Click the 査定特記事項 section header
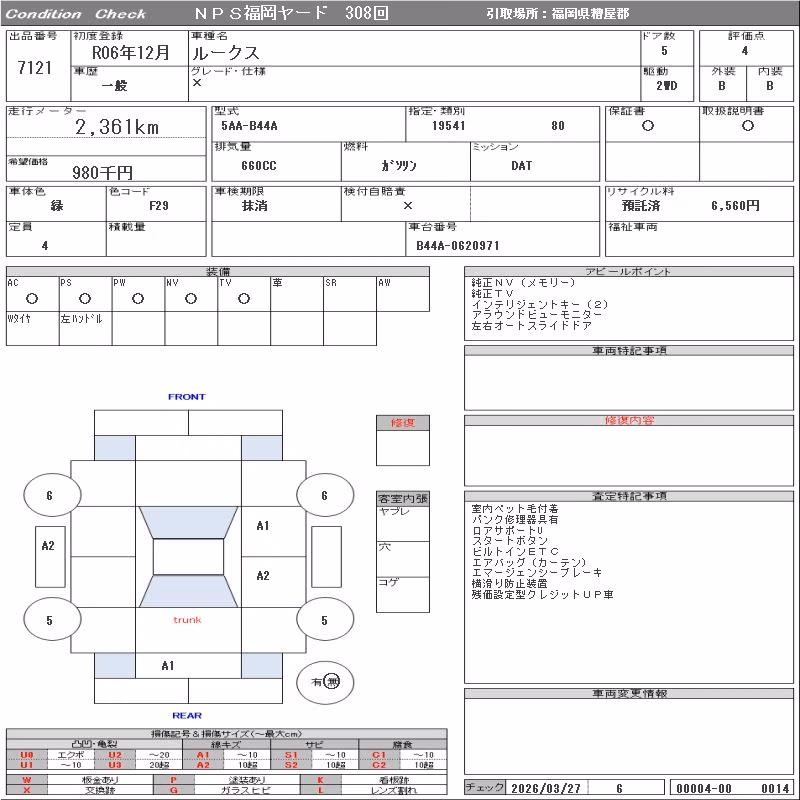The height and width of the screenshot is (800, 800). point(629,496)
